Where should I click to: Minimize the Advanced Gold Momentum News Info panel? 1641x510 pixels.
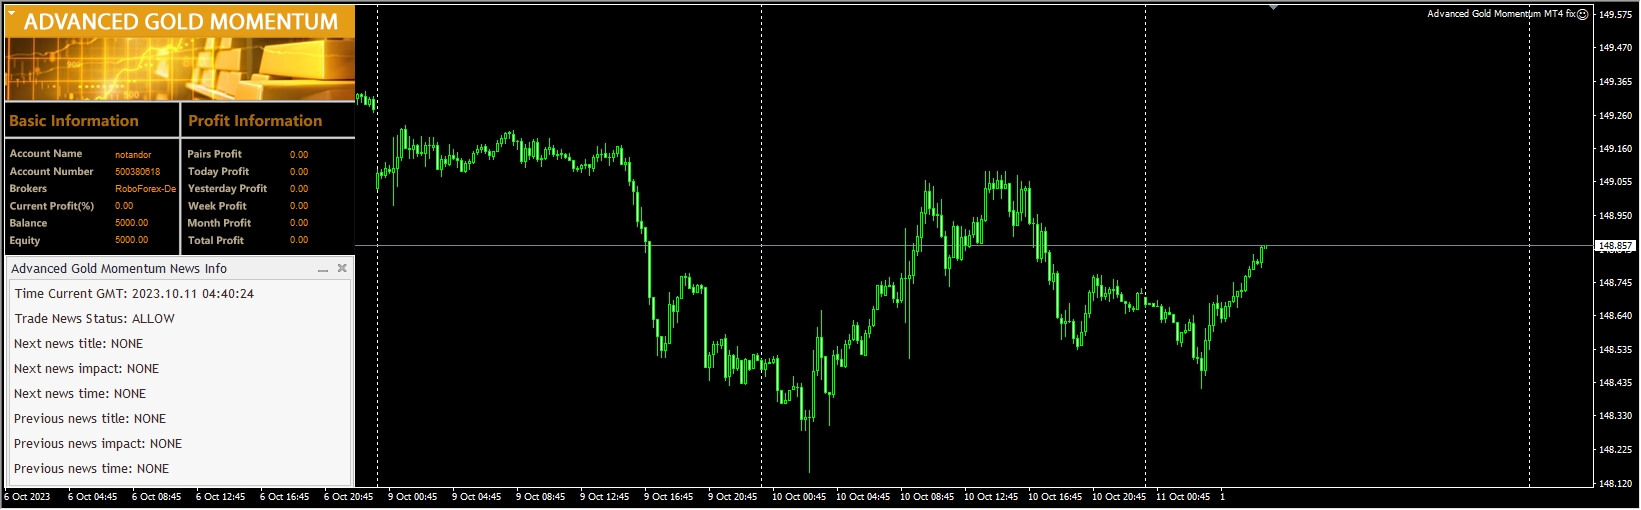point(323,269)
